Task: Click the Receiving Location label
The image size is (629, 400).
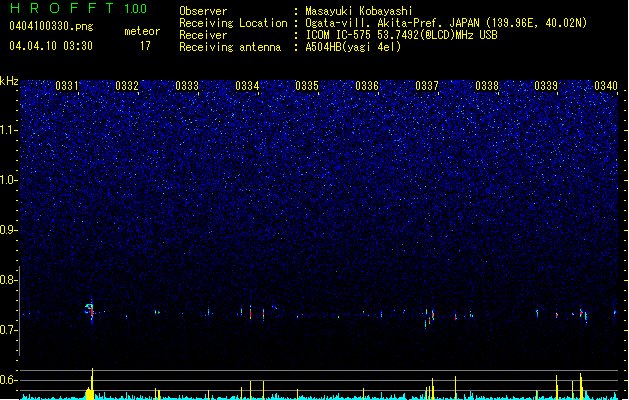Action: (x=233, y=23)
